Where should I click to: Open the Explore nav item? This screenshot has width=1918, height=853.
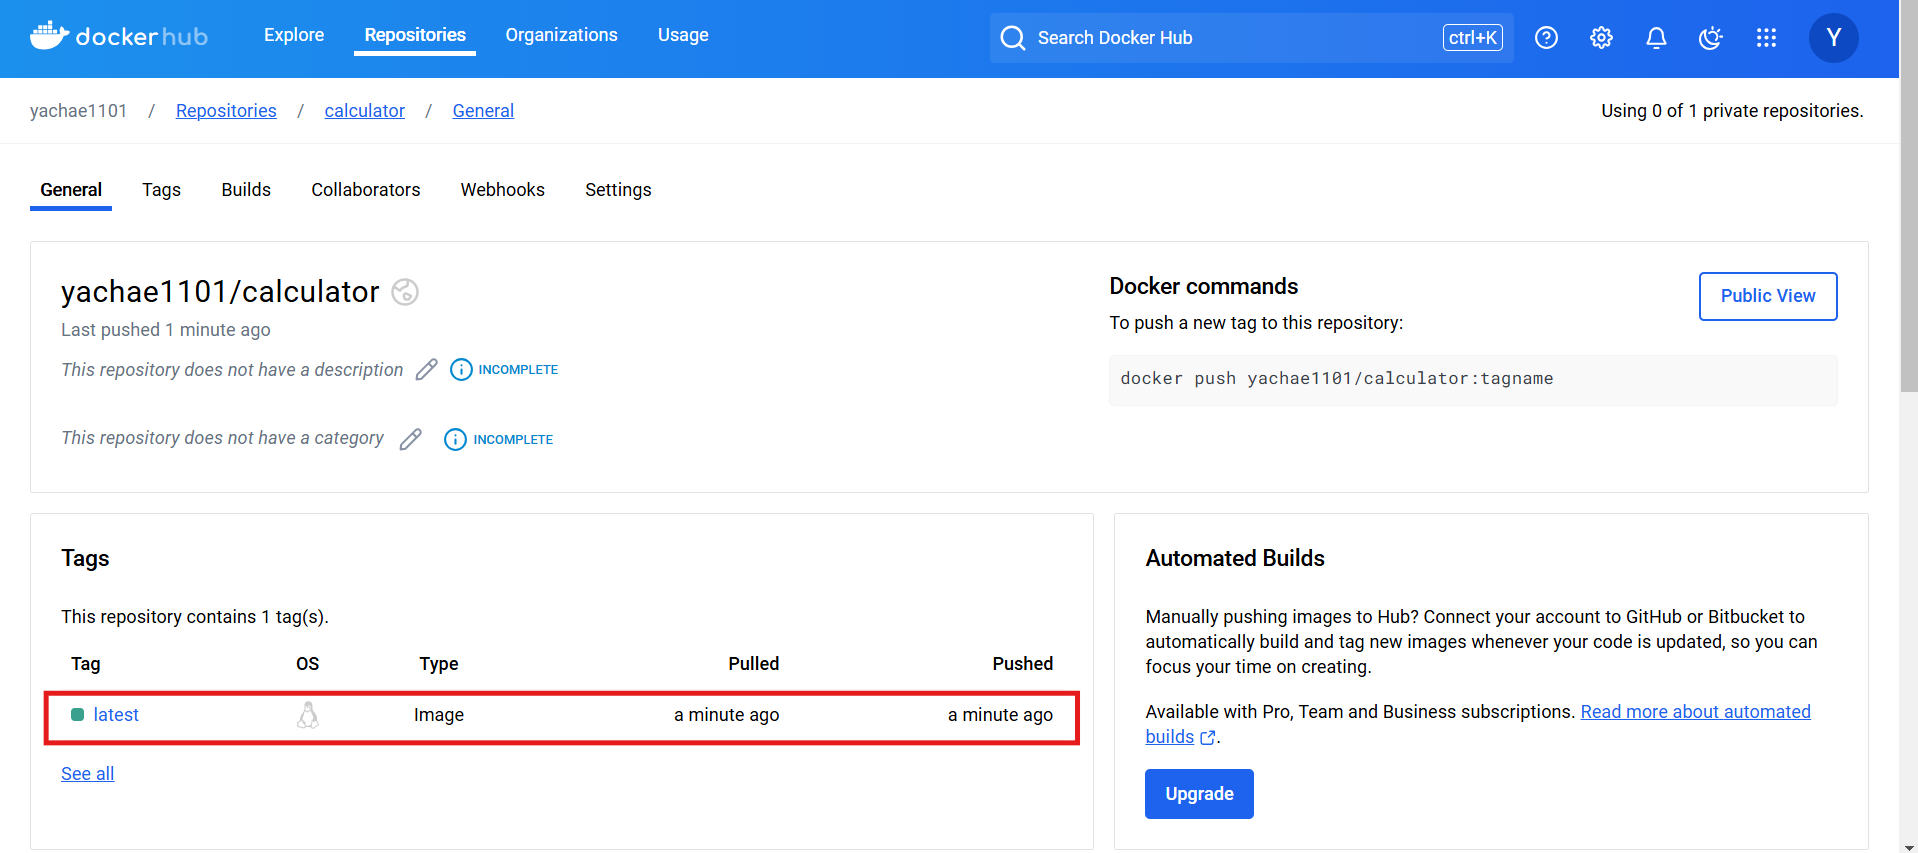294,35
